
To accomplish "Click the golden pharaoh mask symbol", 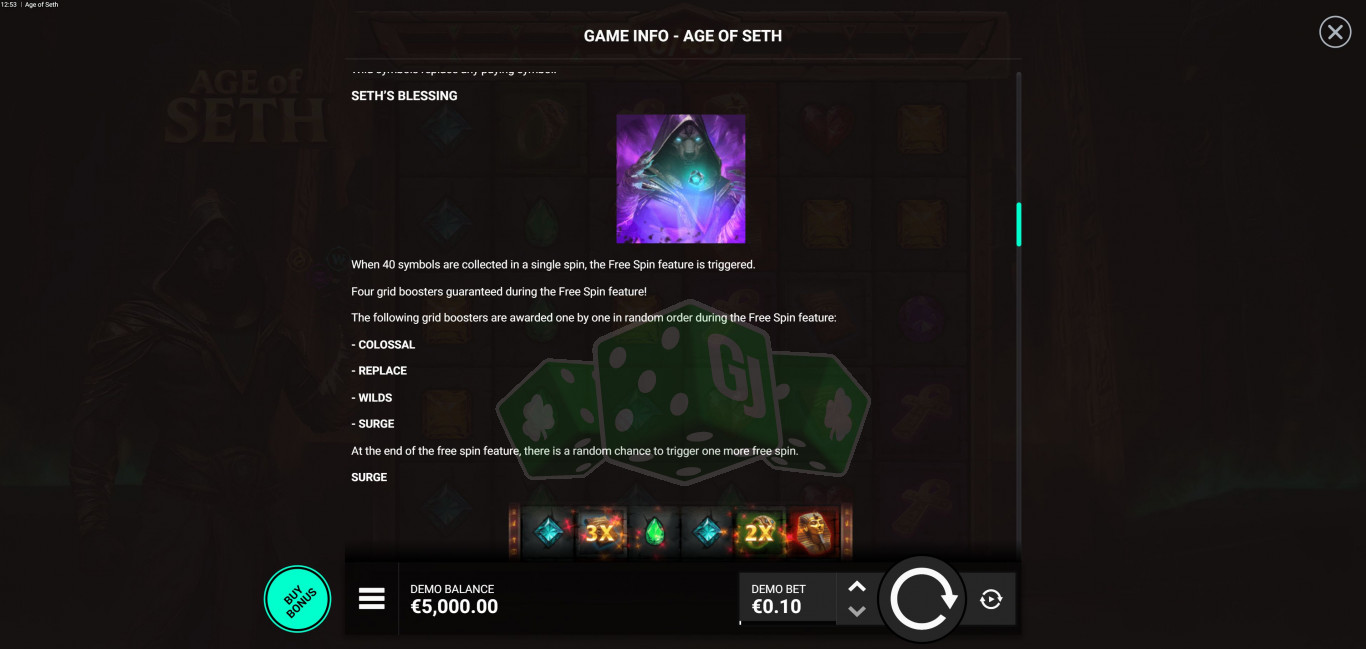I will click(x=812, y=532).
